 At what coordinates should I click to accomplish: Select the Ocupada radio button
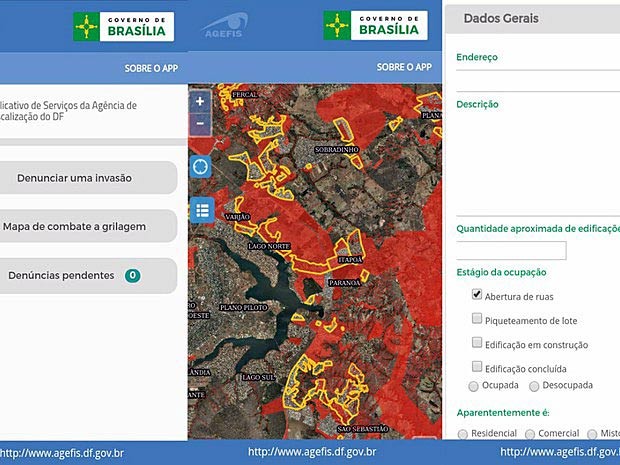(473, 386)
